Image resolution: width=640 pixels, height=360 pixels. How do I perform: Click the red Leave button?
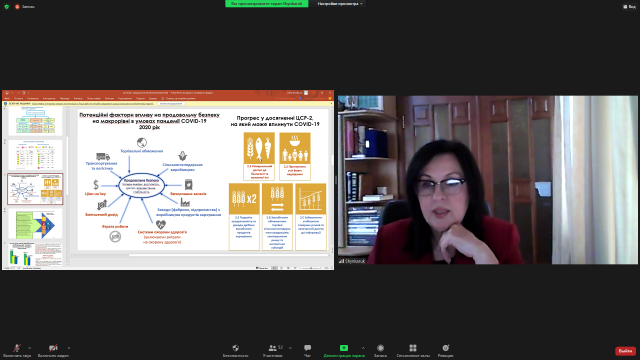coord(625,351)
